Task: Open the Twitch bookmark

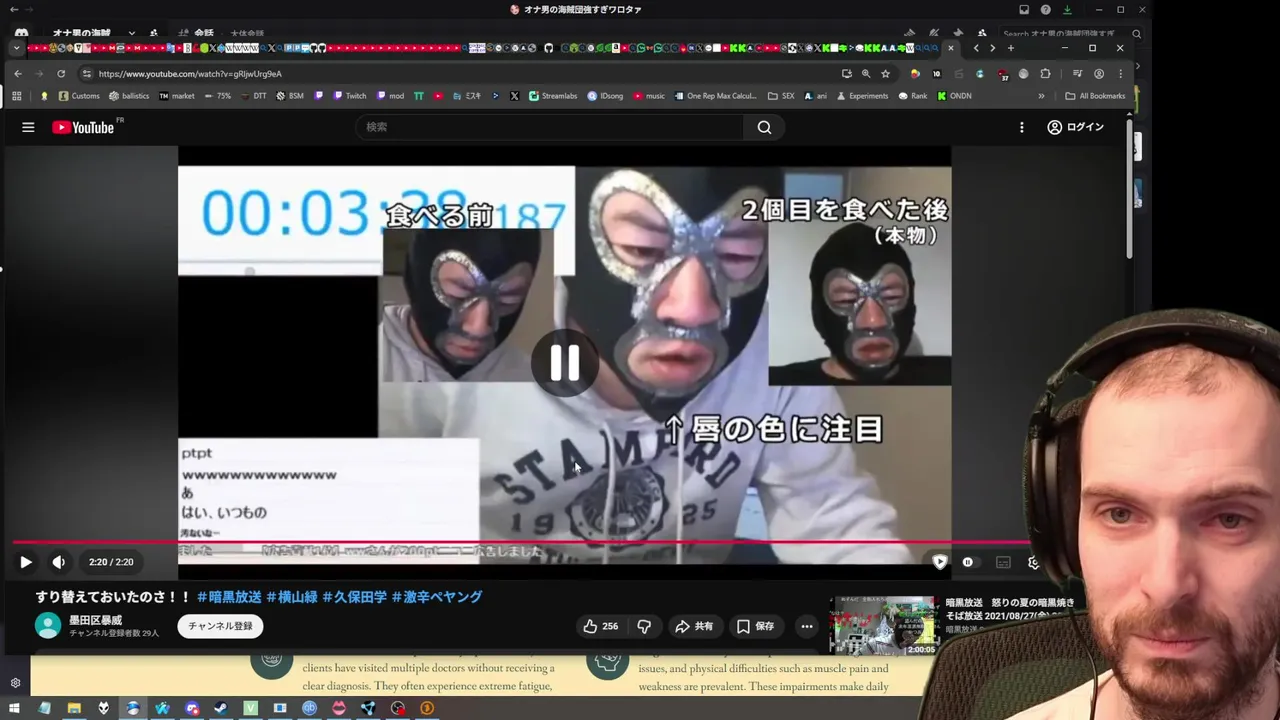Action: (x=349, y=96)
